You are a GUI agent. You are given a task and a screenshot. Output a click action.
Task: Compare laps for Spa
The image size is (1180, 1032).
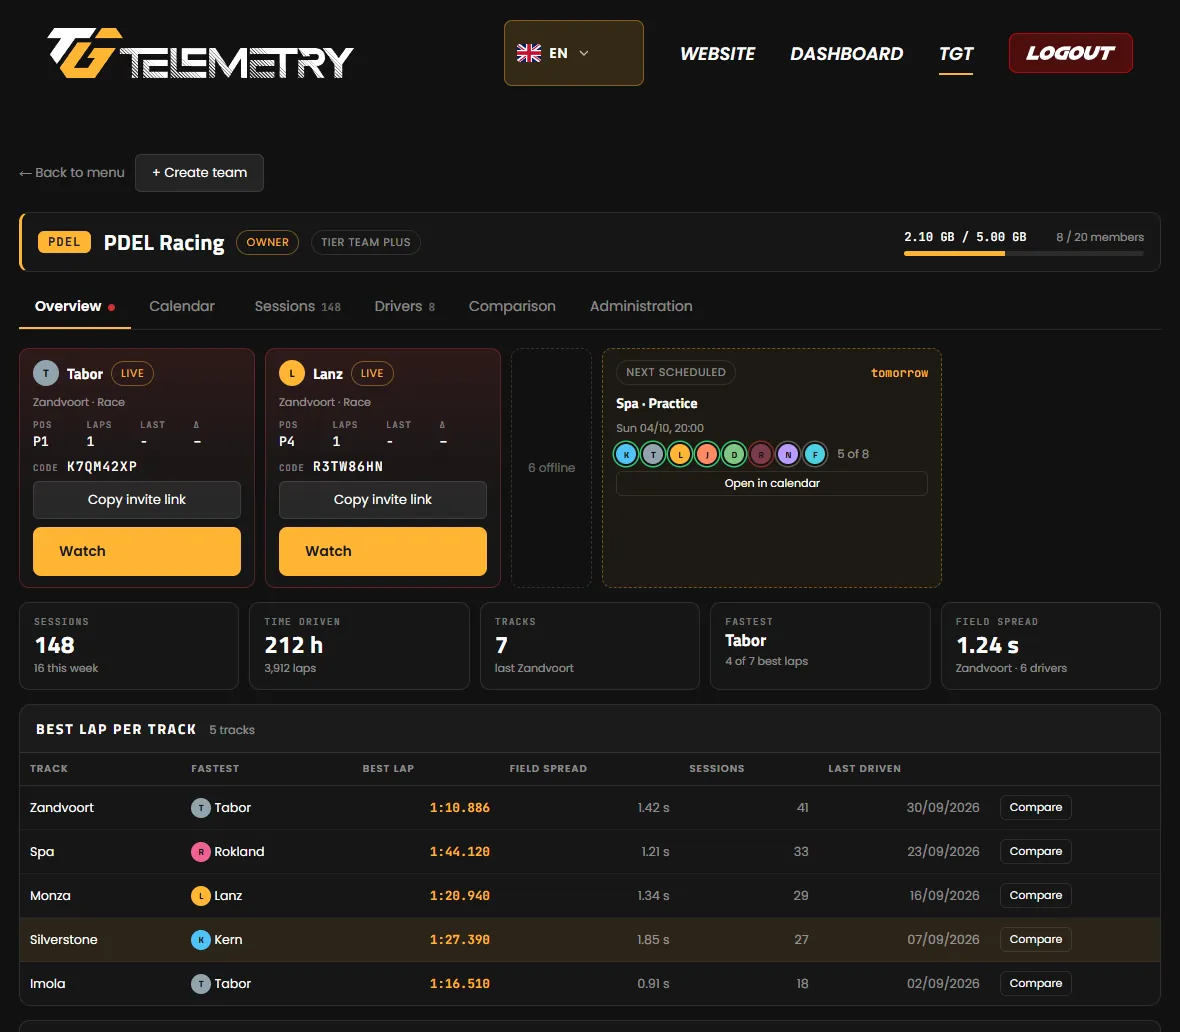click(x=1036, y=851)
